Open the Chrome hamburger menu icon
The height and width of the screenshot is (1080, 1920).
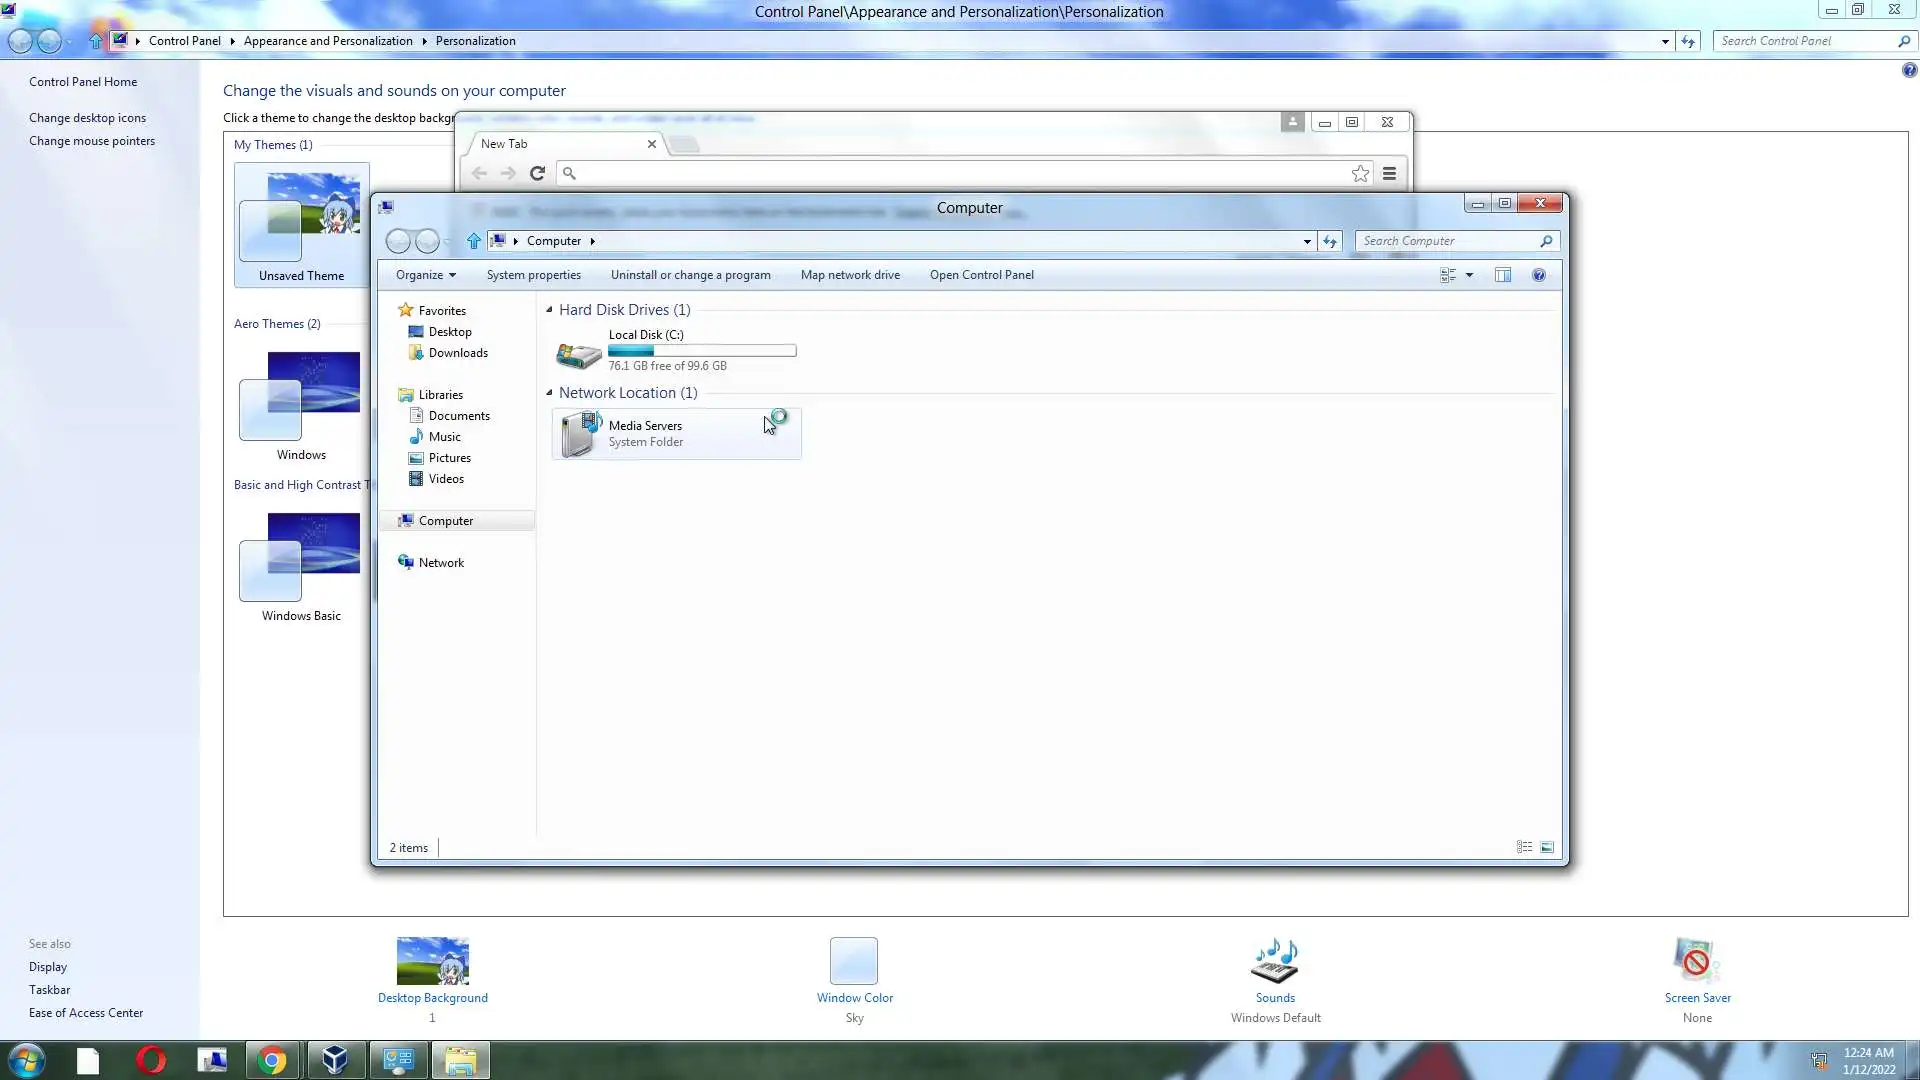(x=1389, y=174)
